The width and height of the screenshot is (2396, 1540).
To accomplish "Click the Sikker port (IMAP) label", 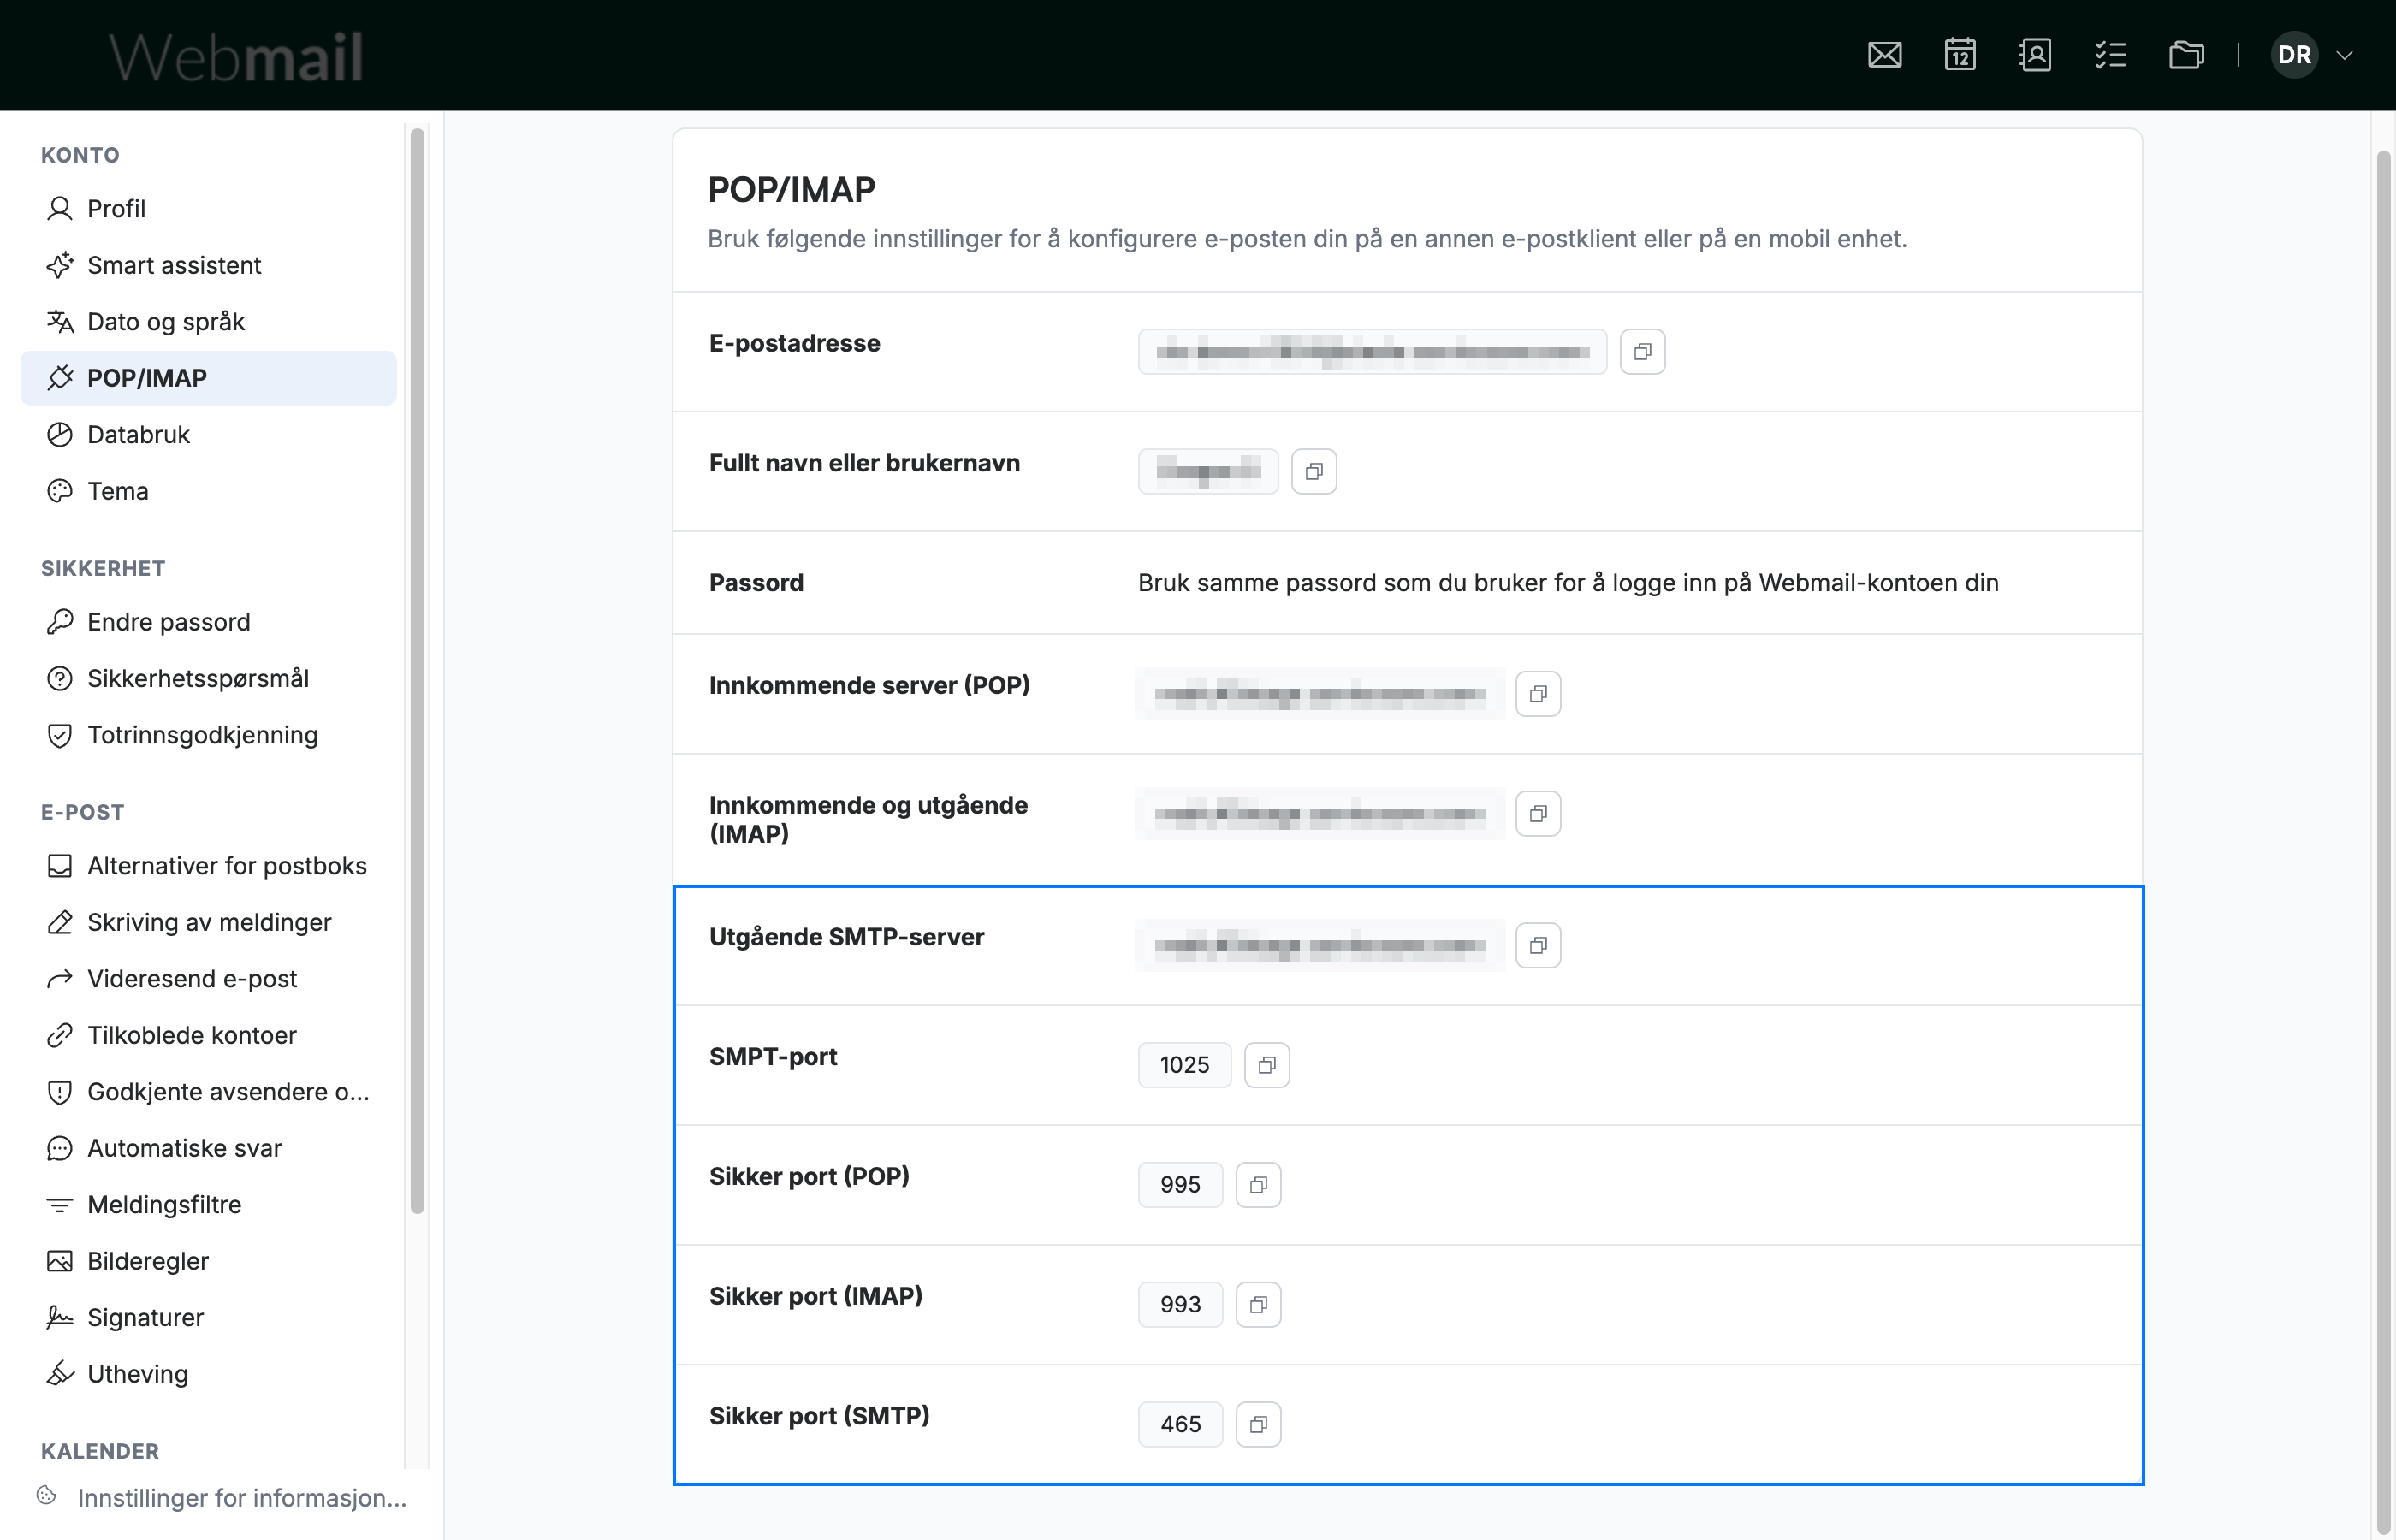I will point(815,1296).
